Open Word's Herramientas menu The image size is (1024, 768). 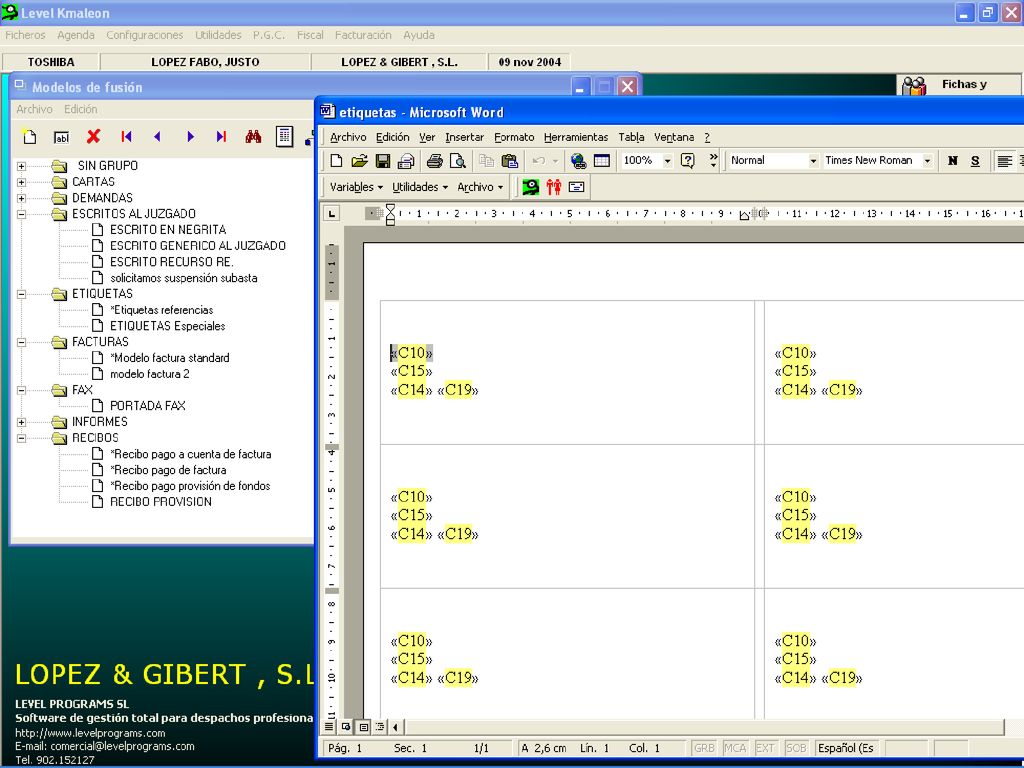pos(575,137)
